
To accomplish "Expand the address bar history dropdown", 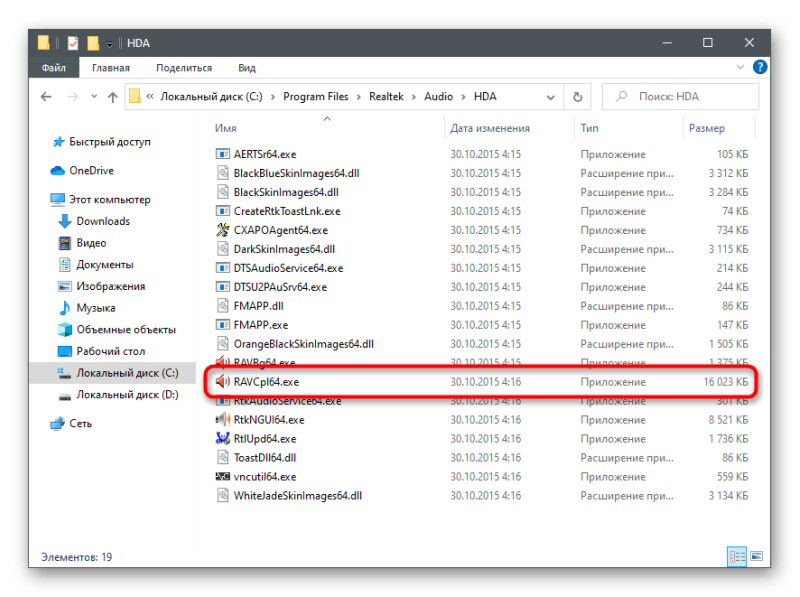I will pos(551,97).
